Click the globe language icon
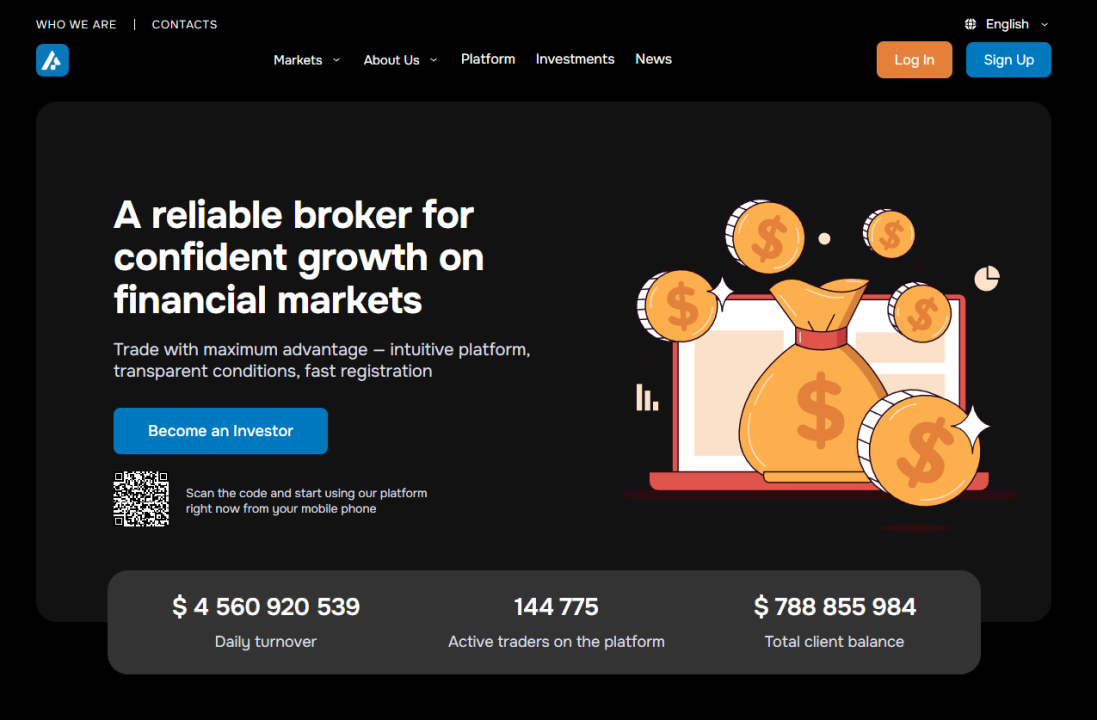 [x=970, y=24]
